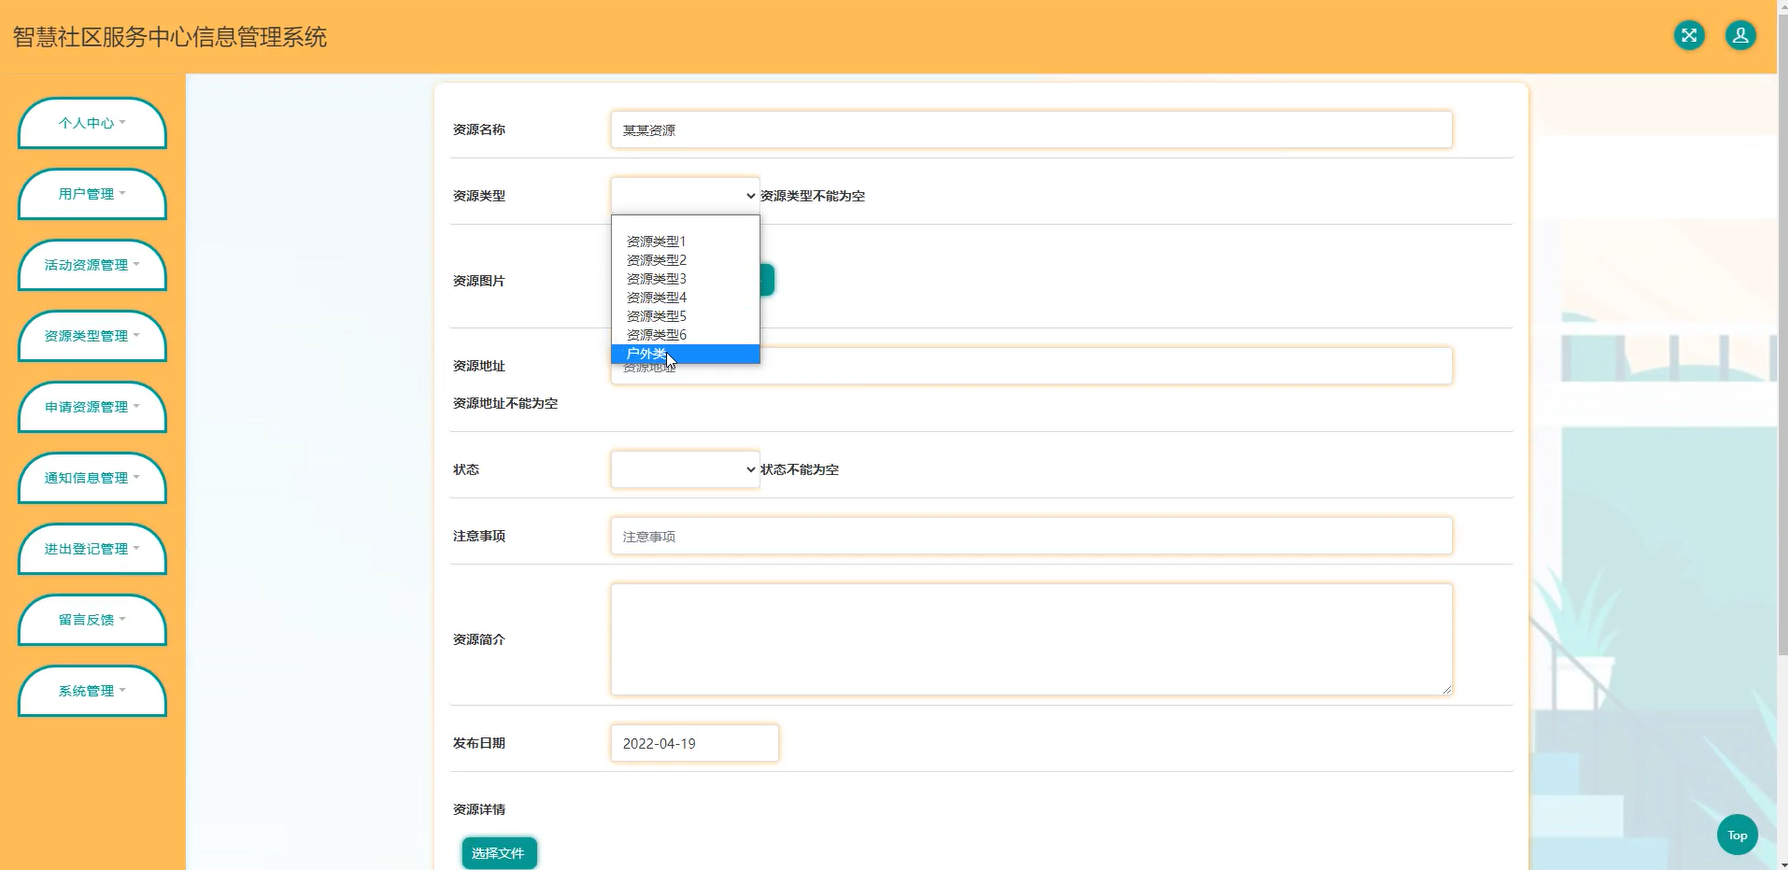The height and width of the screenshot is (870, 1788).
Task: Focus the 注意事项 text field
Action: pyautogui.click(x=1031, y=536)
